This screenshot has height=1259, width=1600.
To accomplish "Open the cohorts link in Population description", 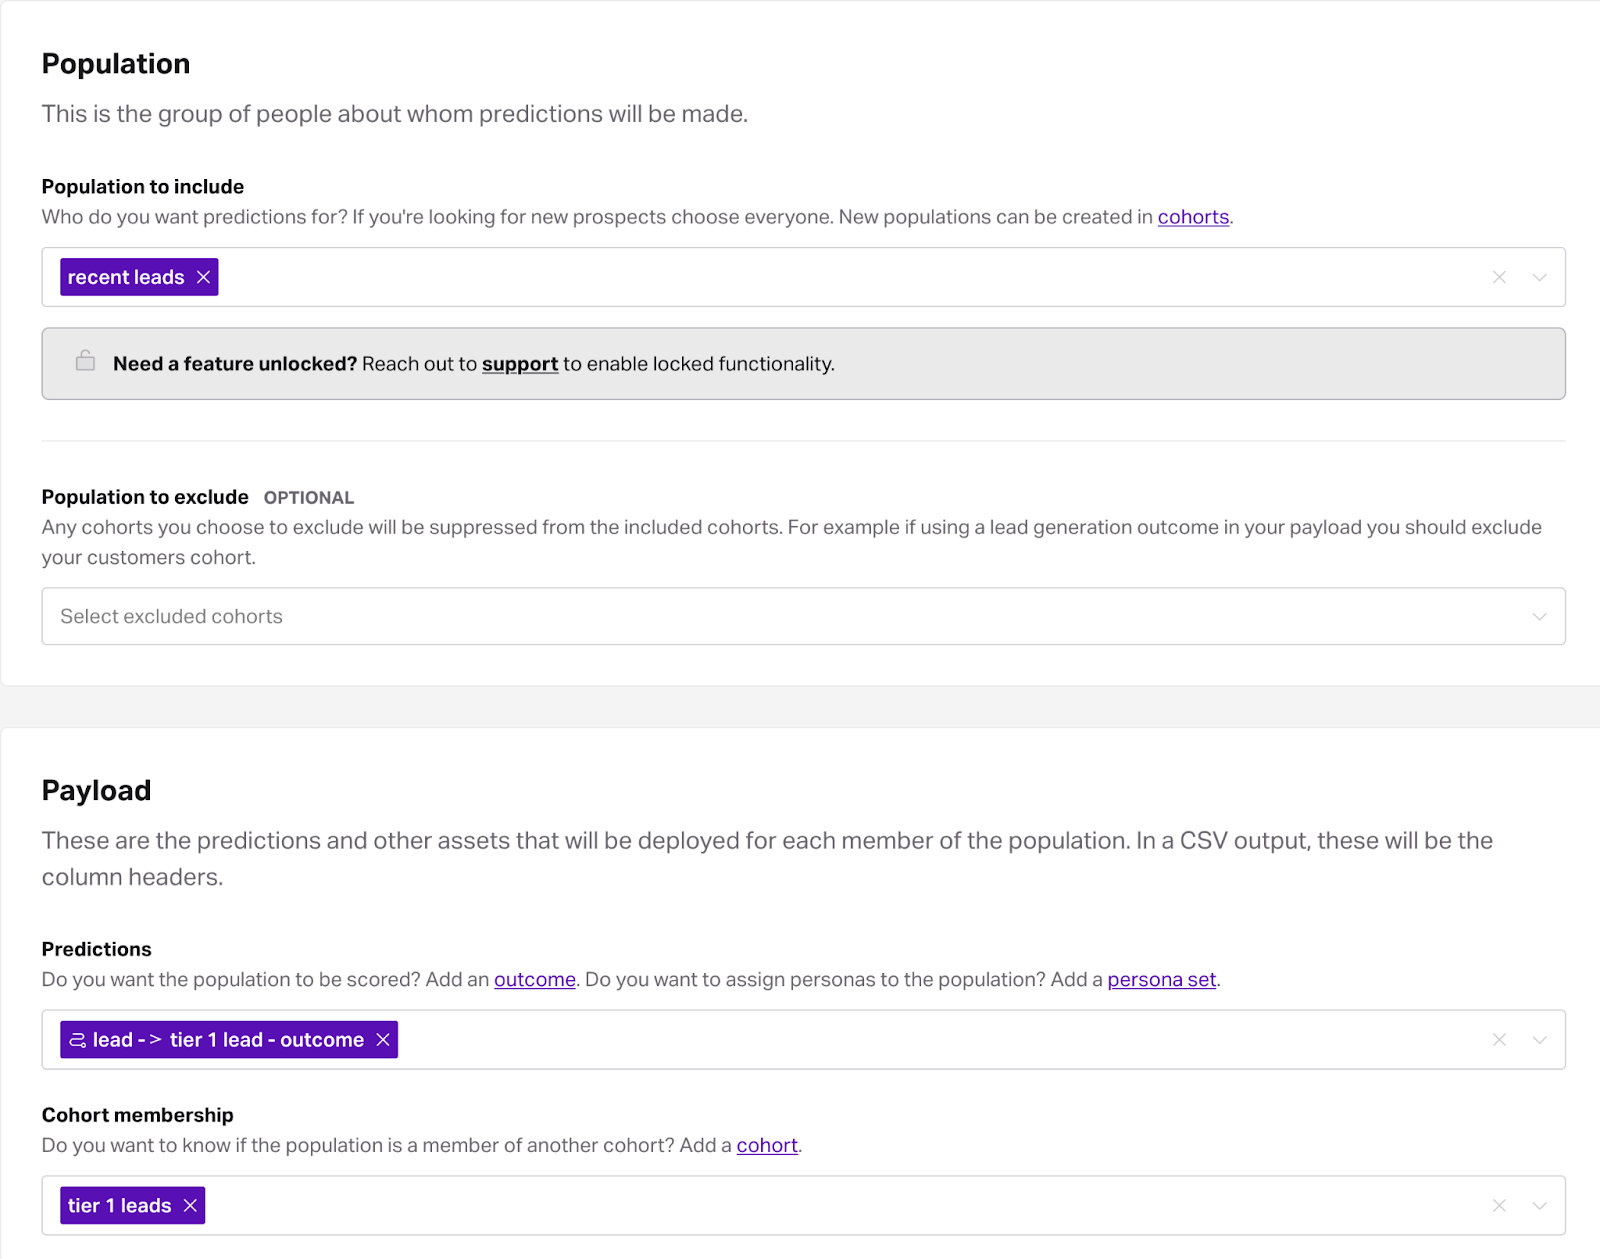I will (x=1192, y=217).
